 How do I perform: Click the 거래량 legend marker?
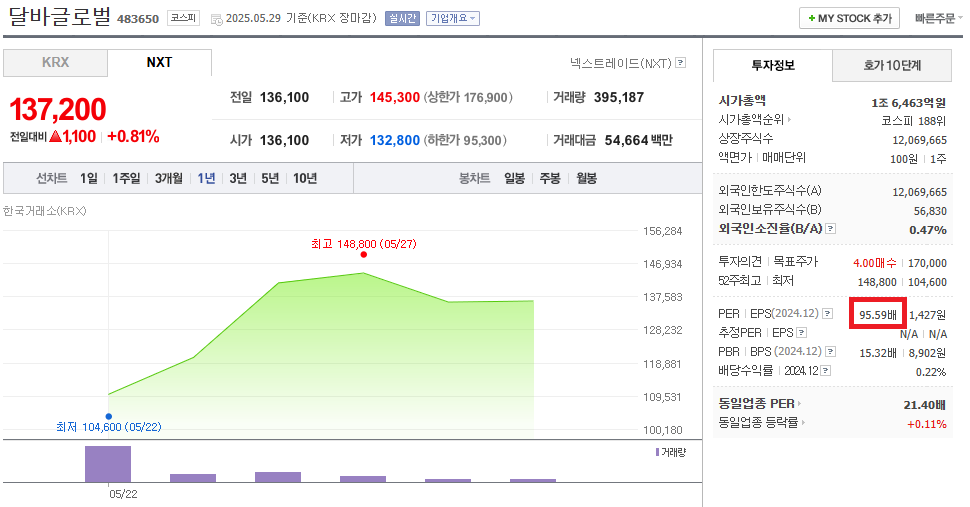click(657, 452)
